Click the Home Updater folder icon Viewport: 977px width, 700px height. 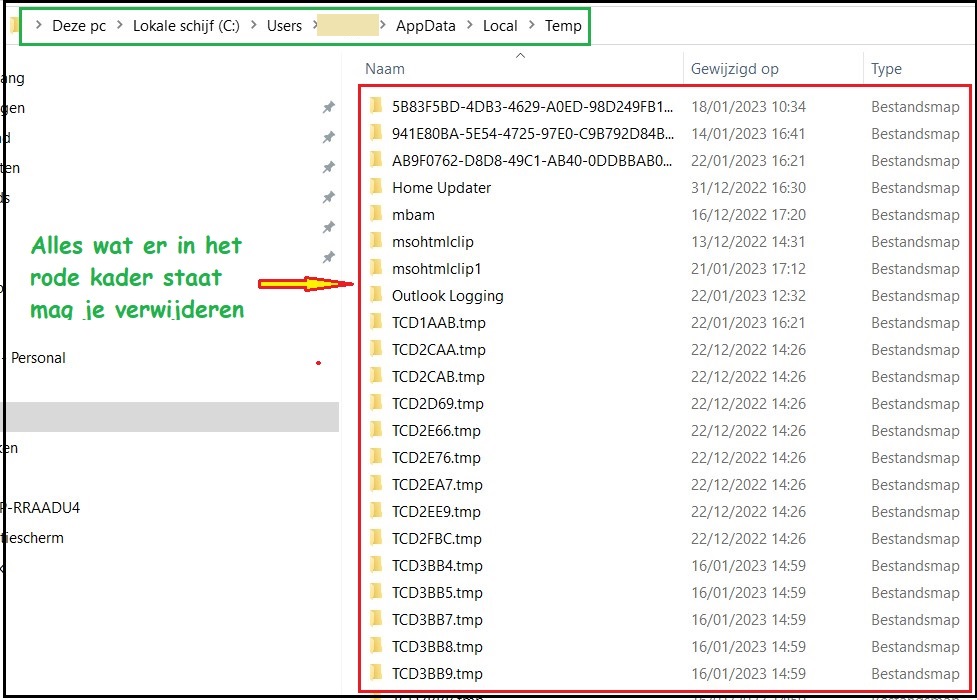coord(376,187)
